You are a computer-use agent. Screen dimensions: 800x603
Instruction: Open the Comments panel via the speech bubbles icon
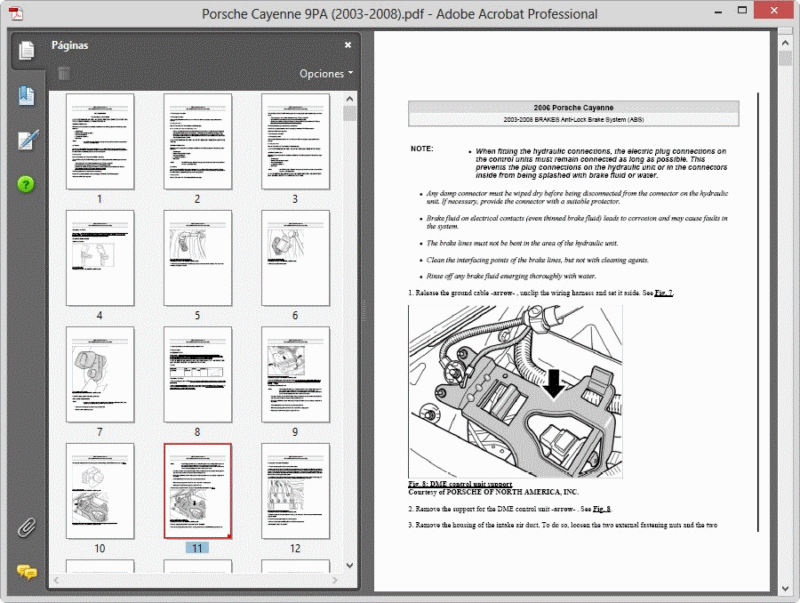(26, 572)
